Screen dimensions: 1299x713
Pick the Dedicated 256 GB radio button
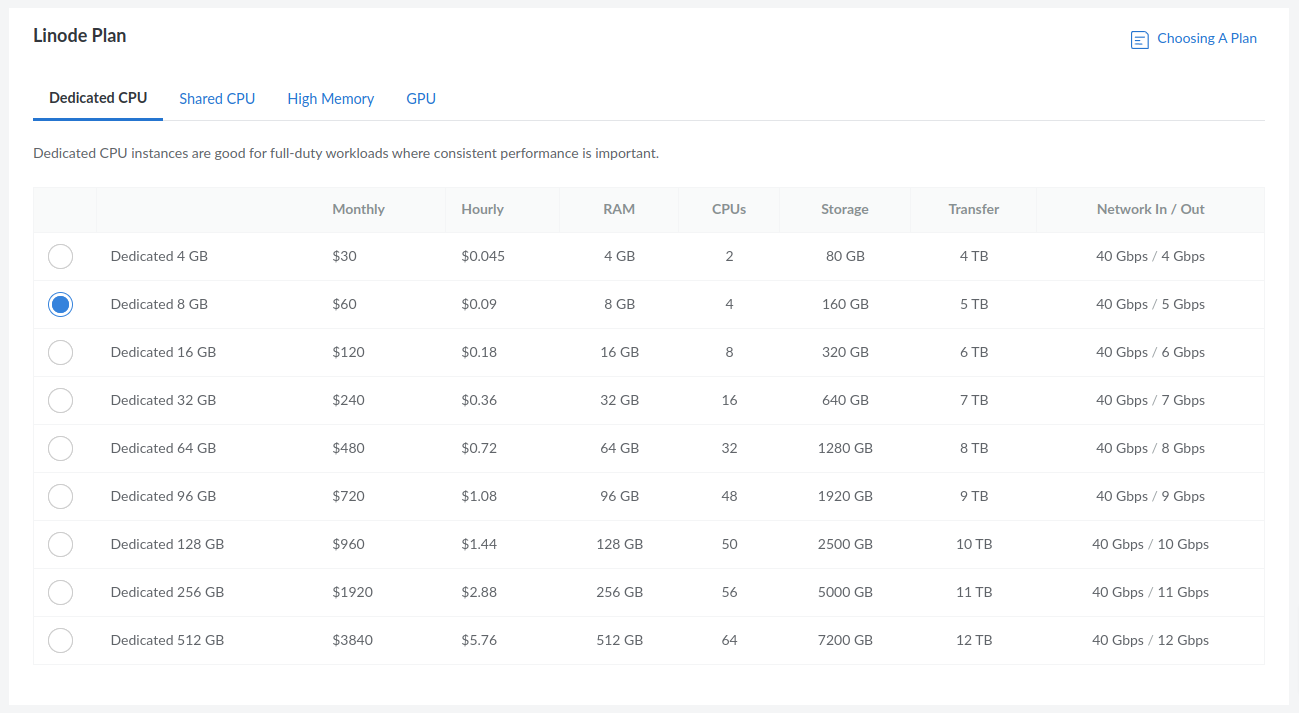(60, 592)
